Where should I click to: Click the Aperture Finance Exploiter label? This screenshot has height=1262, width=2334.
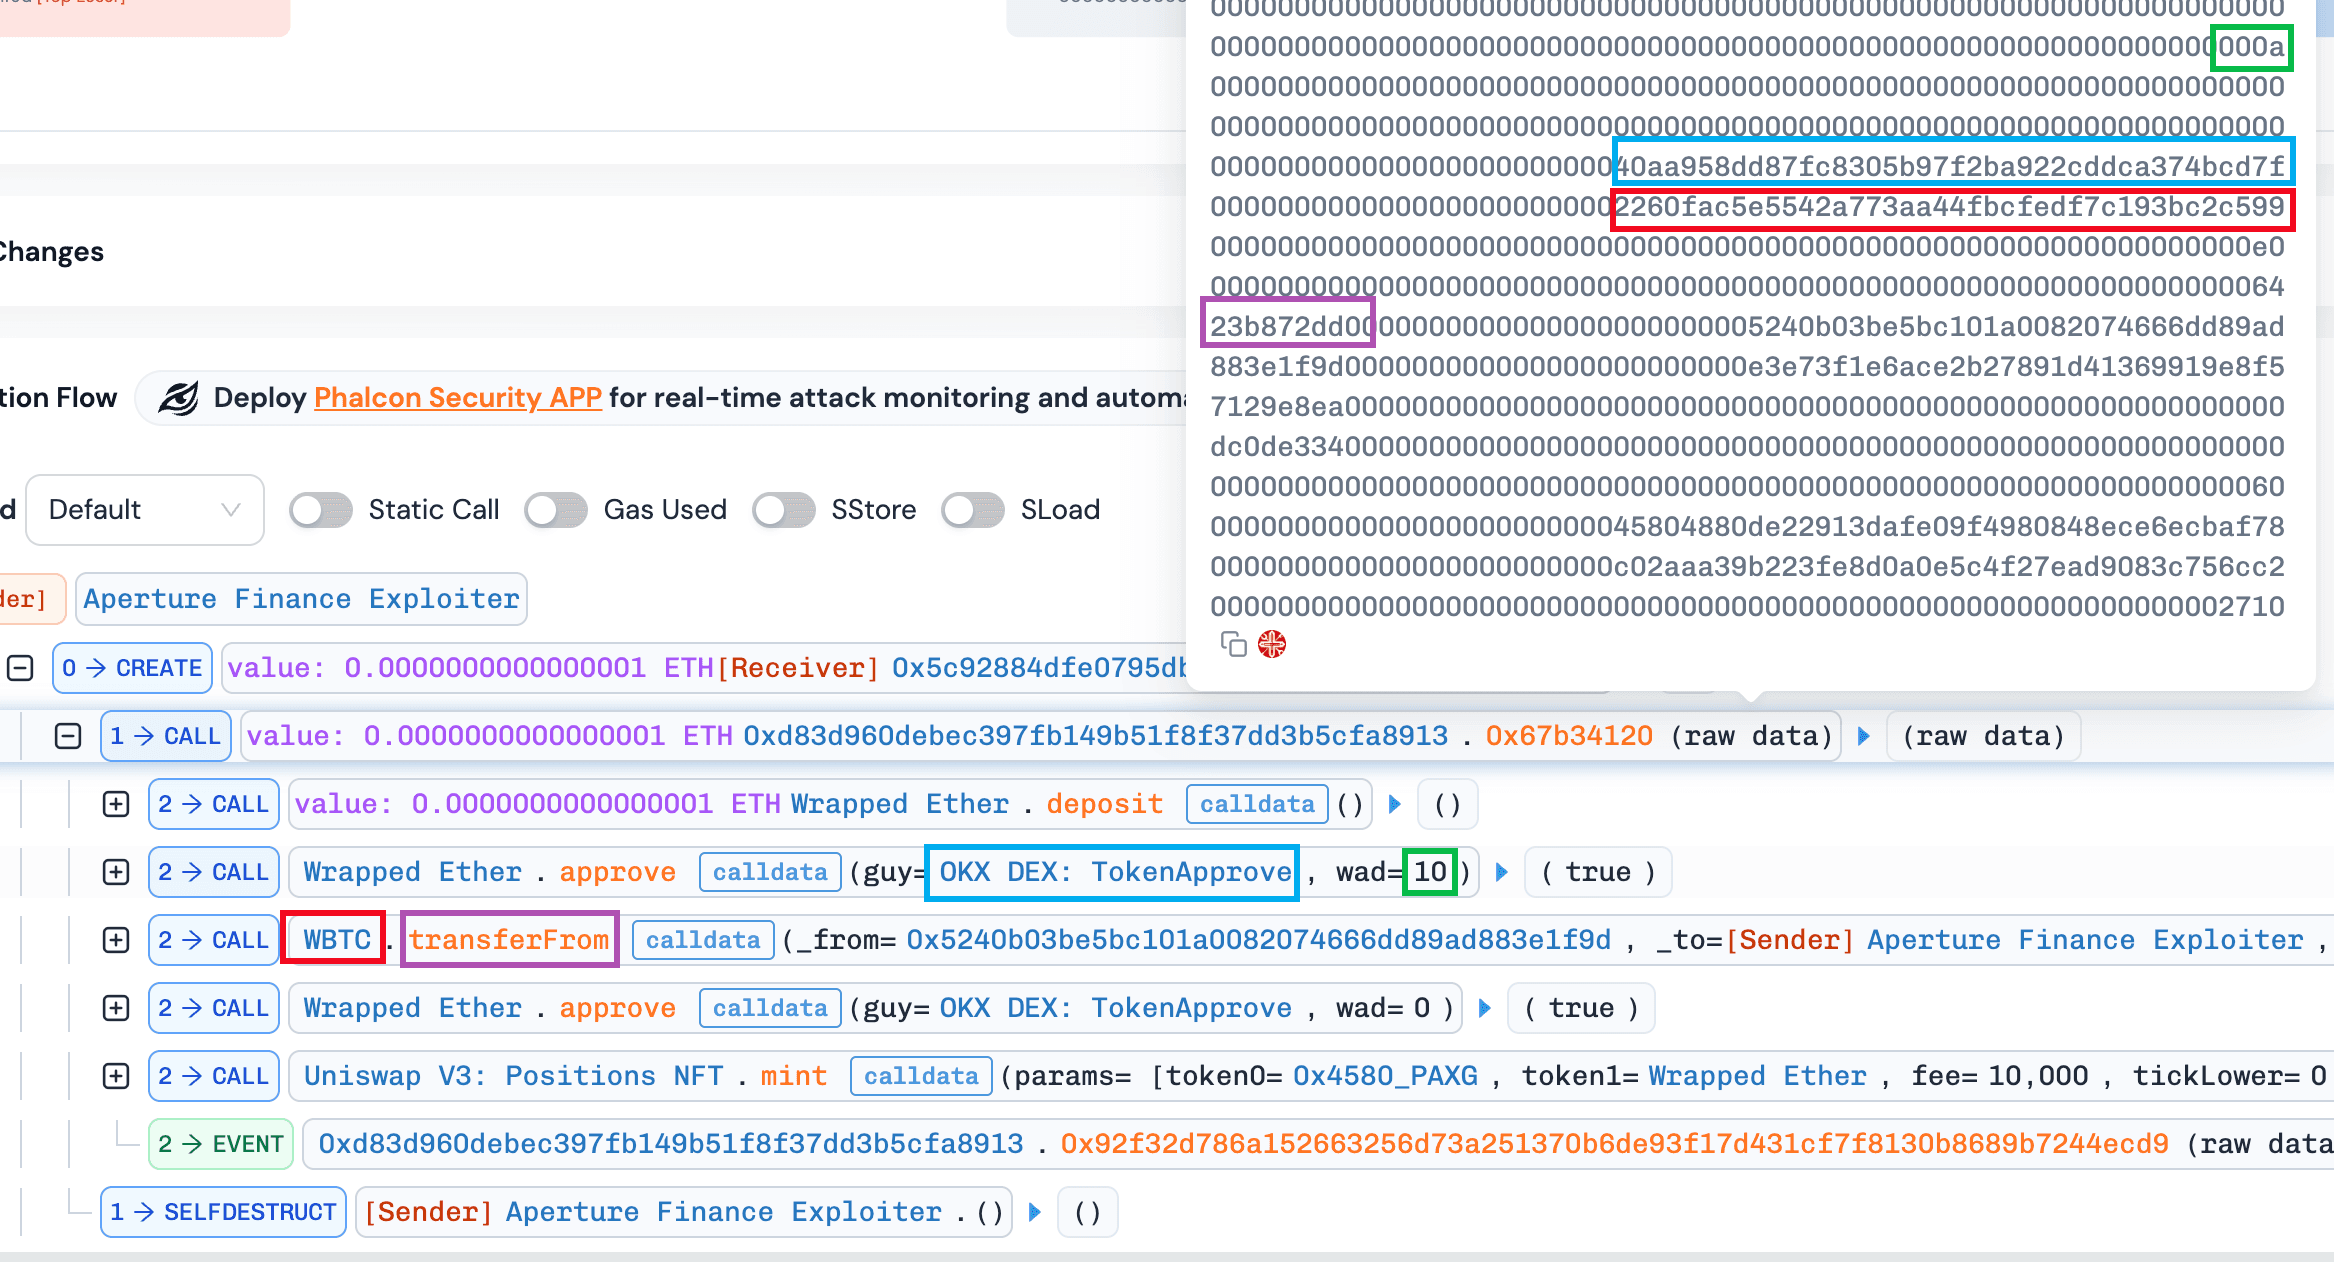click(x=301, y=599)
